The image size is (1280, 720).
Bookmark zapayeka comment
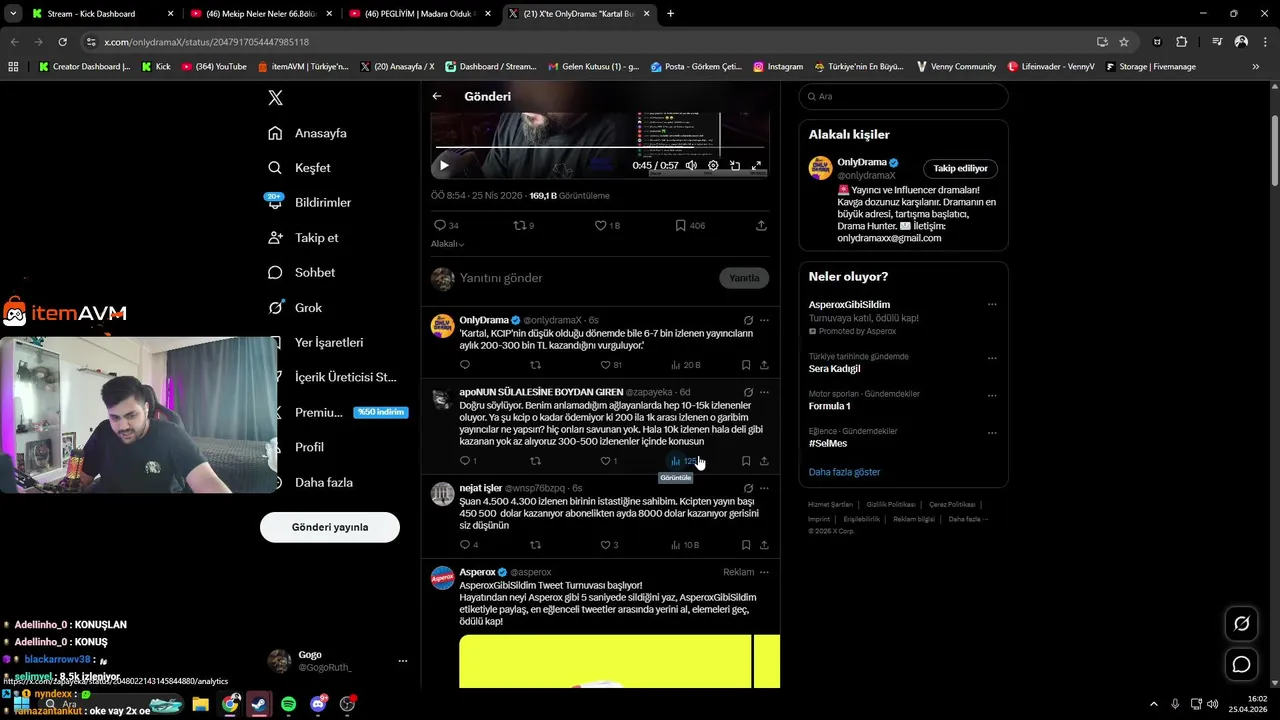click(x=746, y=461)
